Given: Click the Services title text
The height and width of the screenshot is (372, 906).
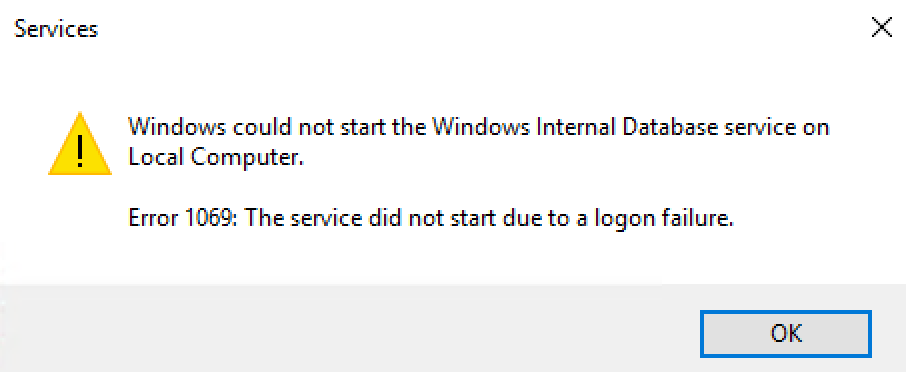Looking at the screenshot, I should (56, 28).
